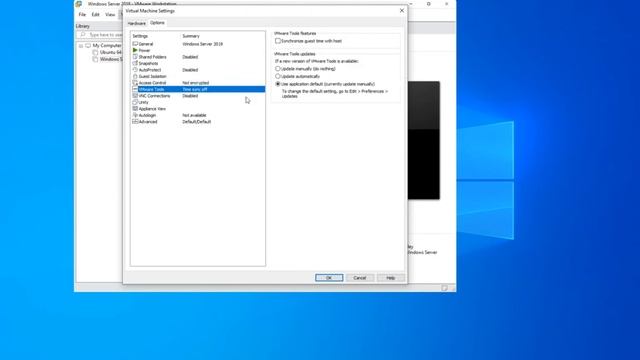Click the VMware Workstation title bar icon
Screen dimensions: 640x360
(x=79, y=4)
